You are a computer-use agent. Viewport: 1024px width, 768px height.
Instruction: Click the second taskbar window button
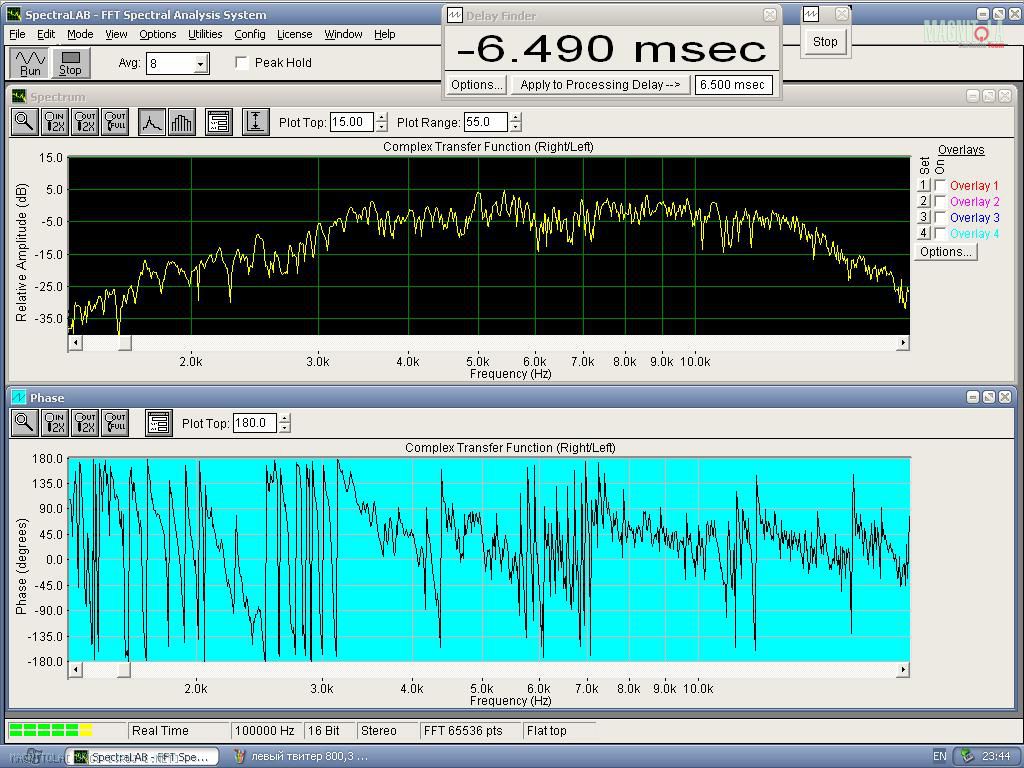[x=300, y=756]
